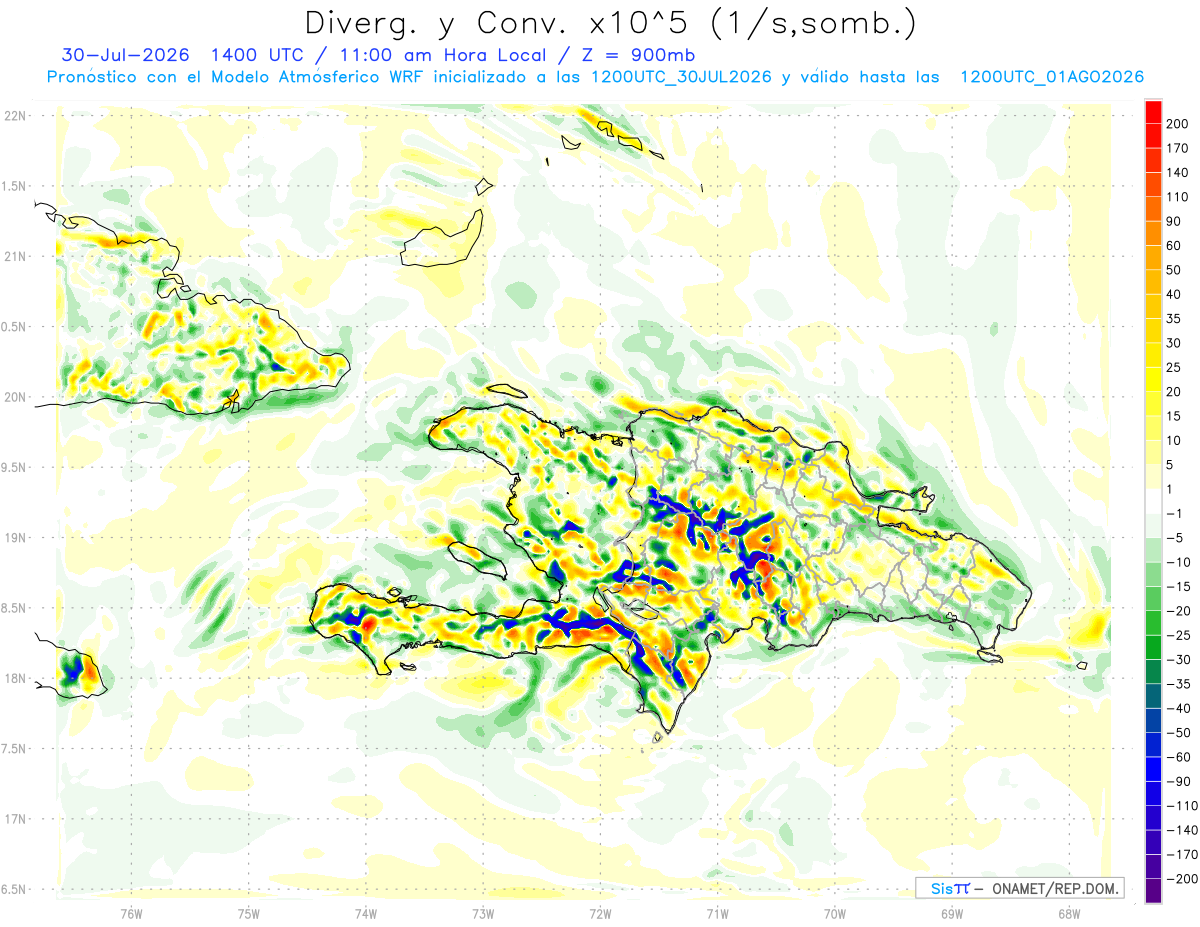Click the colorbar label positive "200"
Viewport: 1200px width, 927px height.
coord(1178,124)
